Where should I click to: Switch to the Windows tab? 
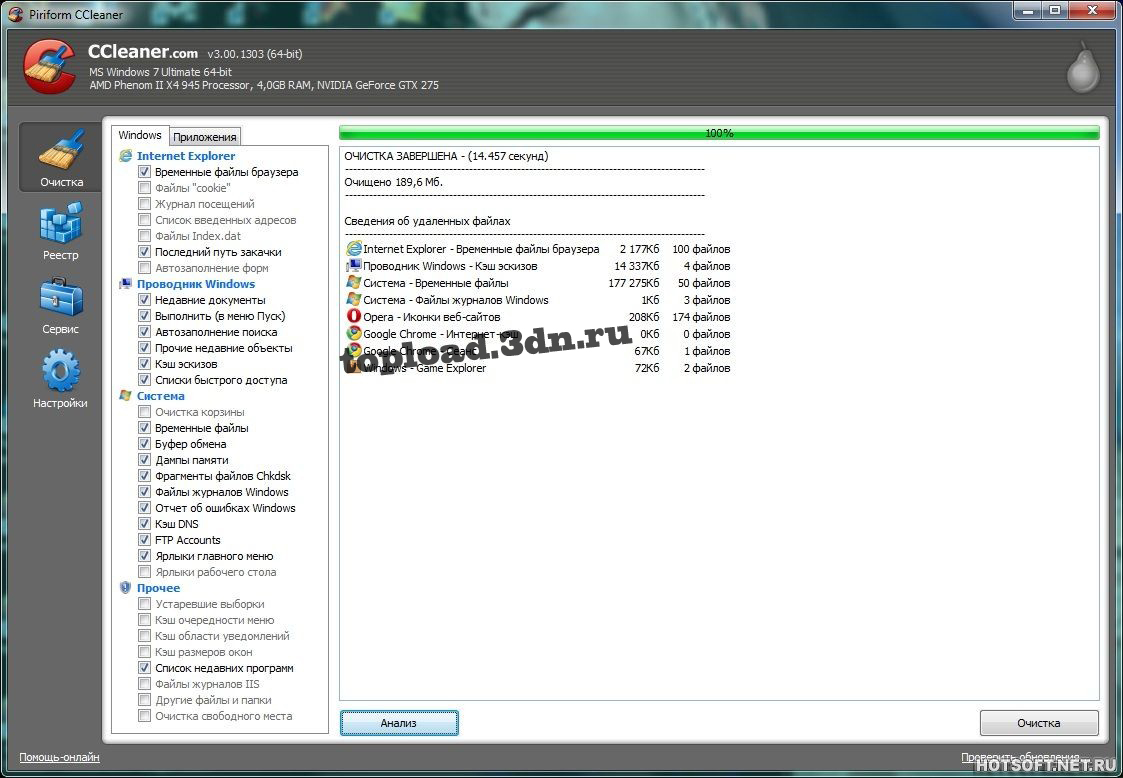click(139, 135)
